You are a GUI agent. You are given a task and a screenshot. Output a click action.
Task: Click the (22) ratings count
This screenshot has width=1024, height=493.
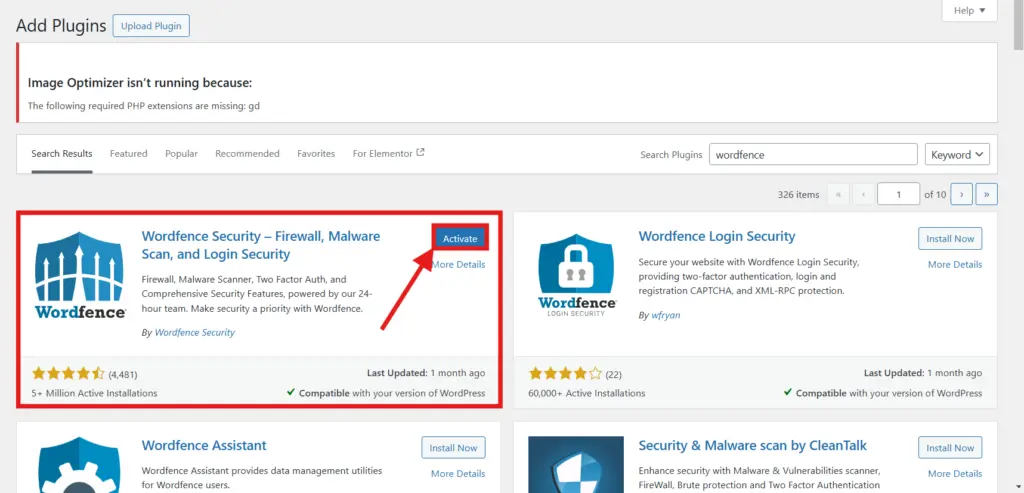coord(613,375)
